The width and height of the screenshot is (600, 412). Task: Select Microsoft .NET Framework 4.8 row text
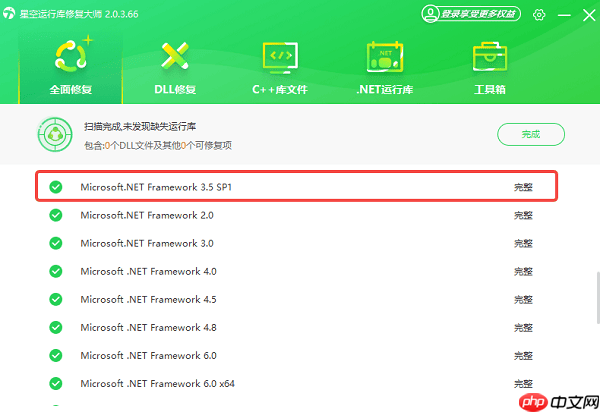pyautogui.click(x=148, y=327)
